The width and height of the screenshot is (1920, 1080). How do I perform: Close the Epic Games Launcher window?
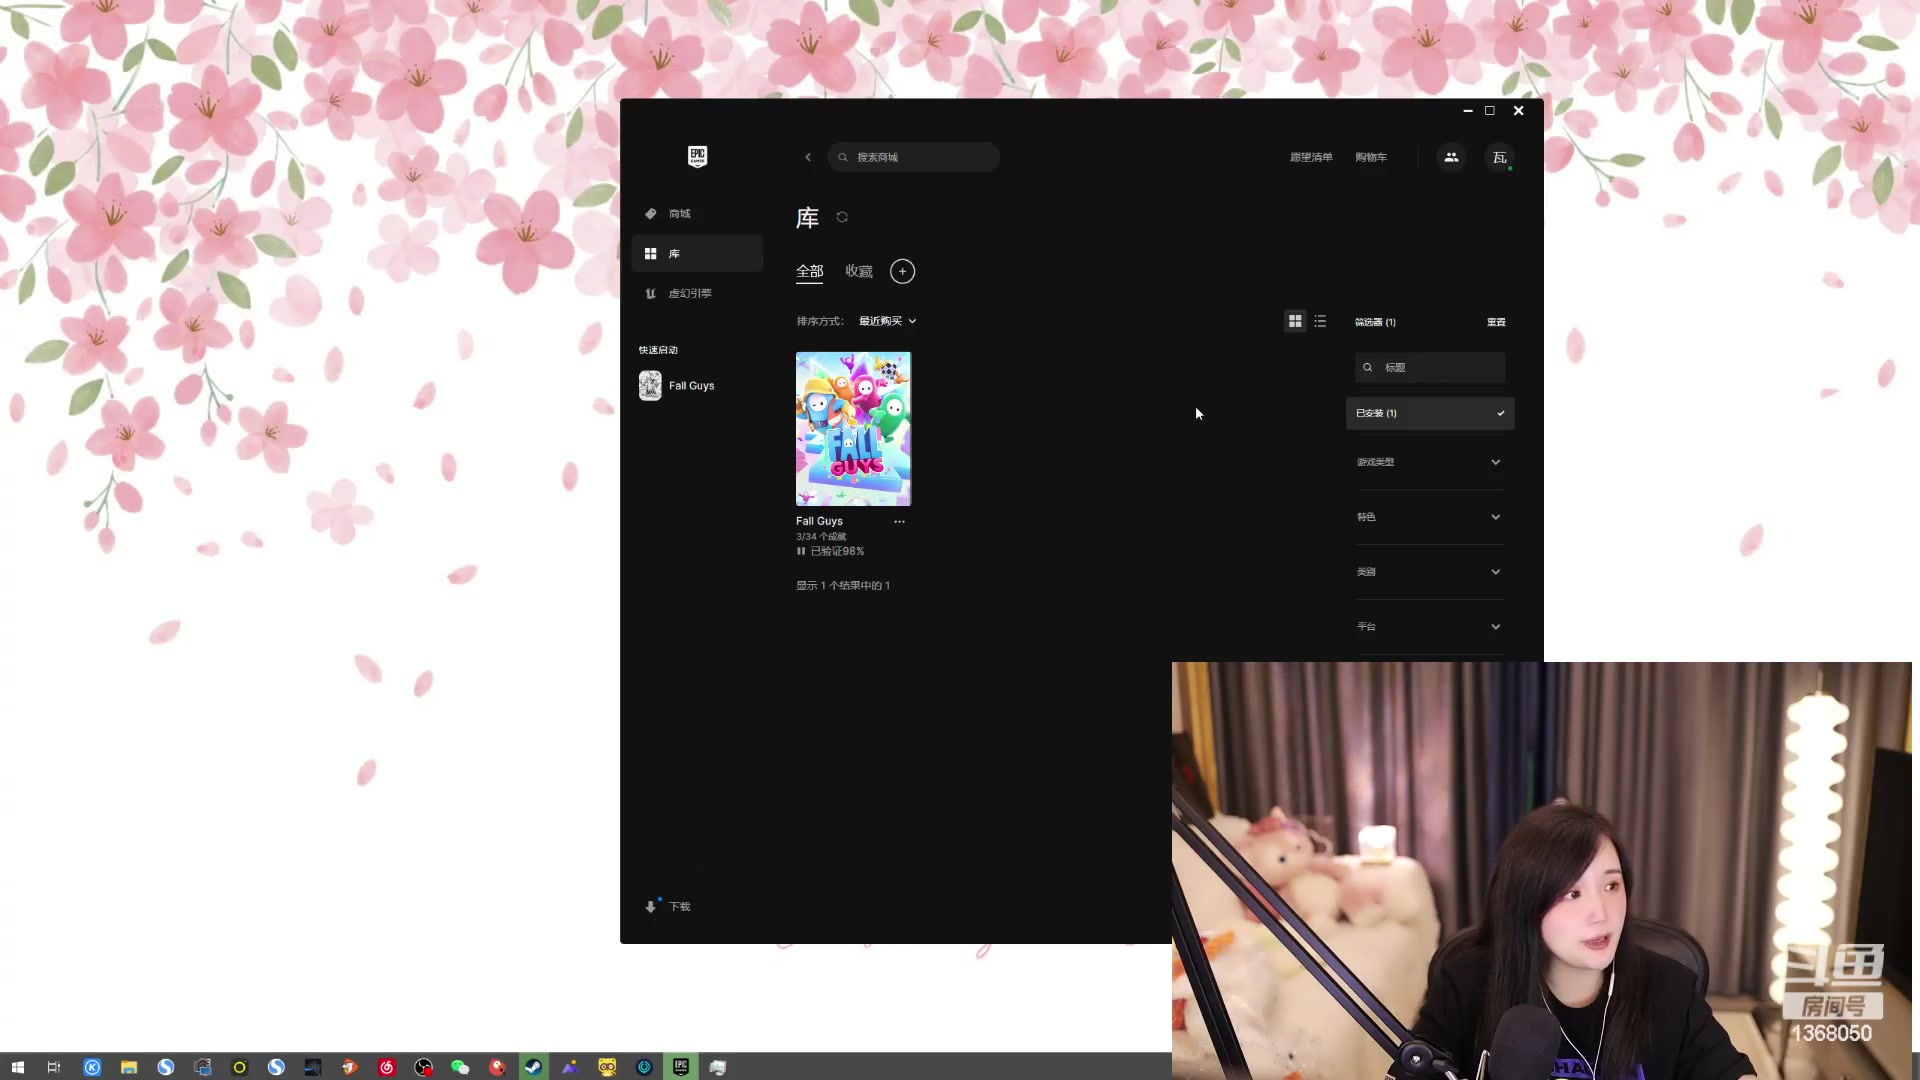[x=1518, y=111]
